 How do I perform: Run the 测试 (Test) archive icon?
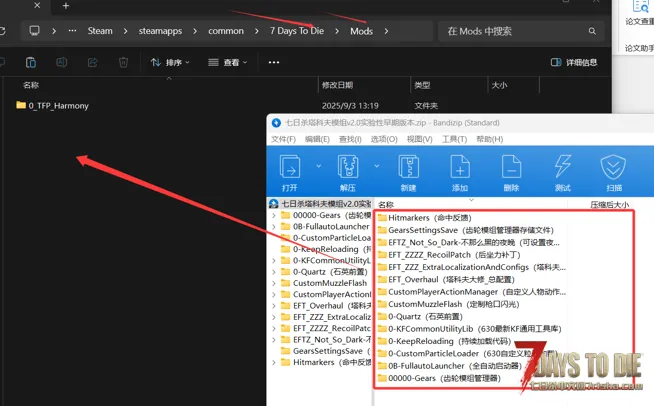pos(562,172)
